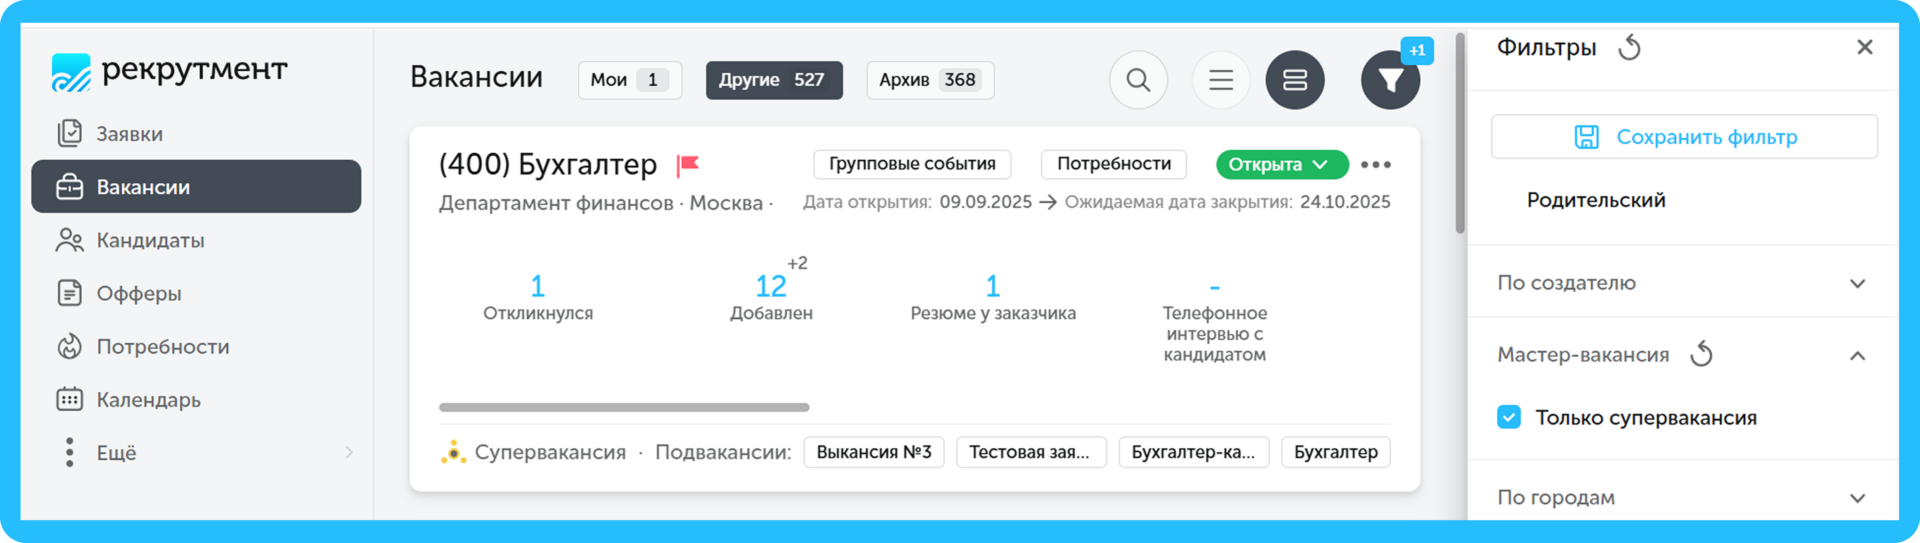The width and height of the screenshot is (1920, 543).
Task: Click the red flag next to Бухгалтер
Action: (x=688, y=165)
